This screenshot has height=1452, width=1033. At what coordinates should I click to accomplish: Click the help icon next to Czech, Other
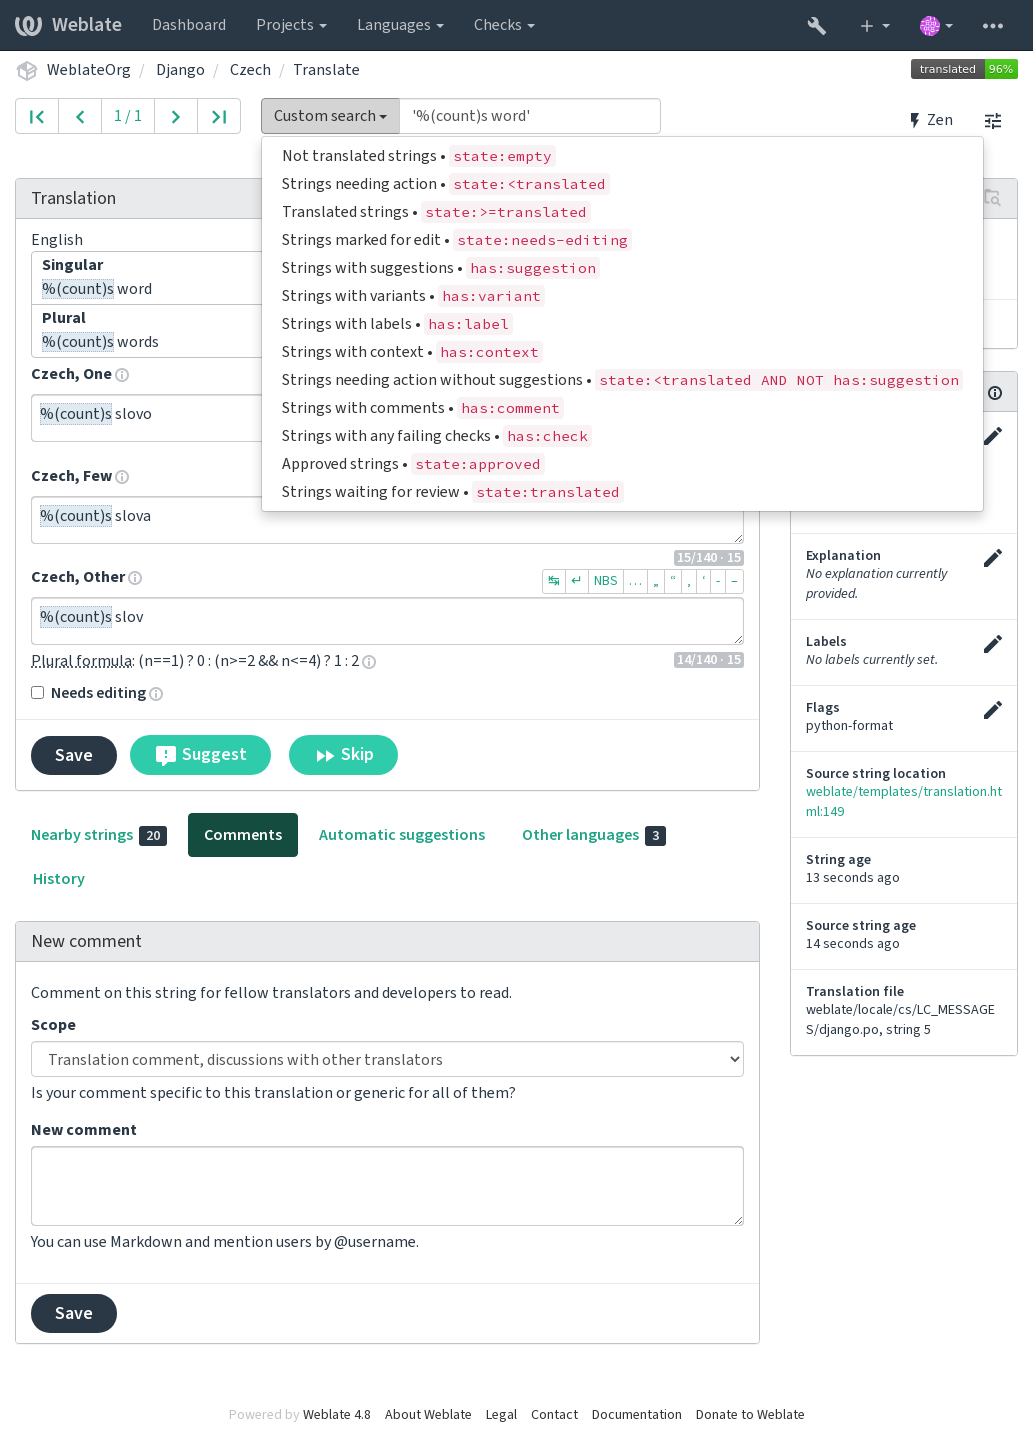(135, 578)
